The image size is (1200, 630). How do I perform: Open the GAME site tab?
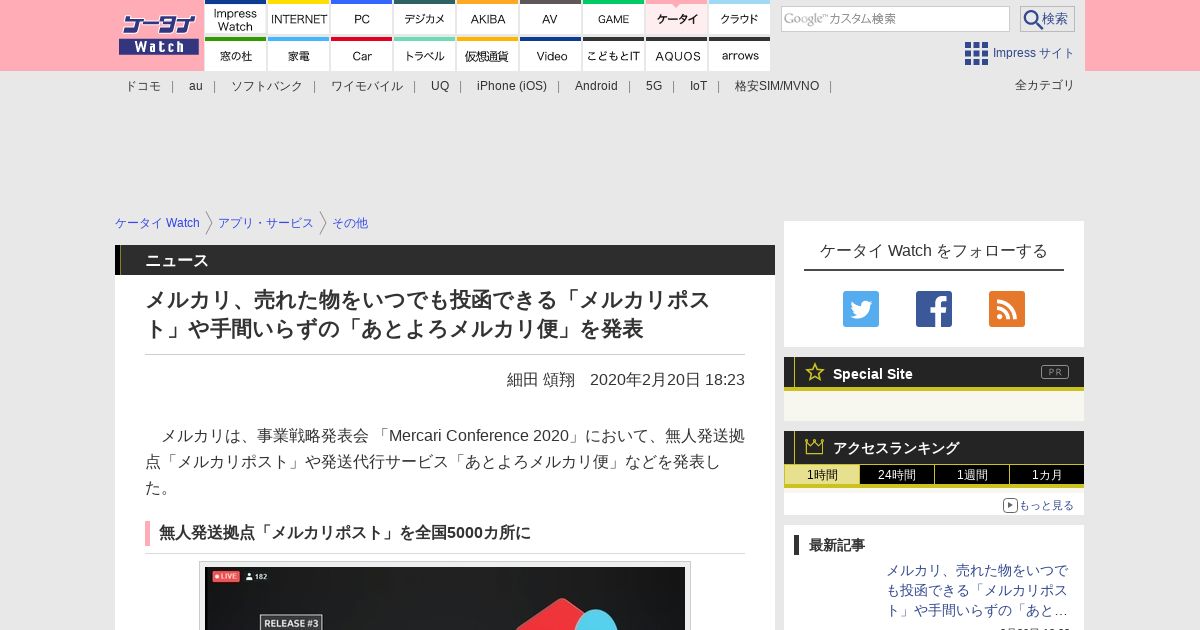614,18
